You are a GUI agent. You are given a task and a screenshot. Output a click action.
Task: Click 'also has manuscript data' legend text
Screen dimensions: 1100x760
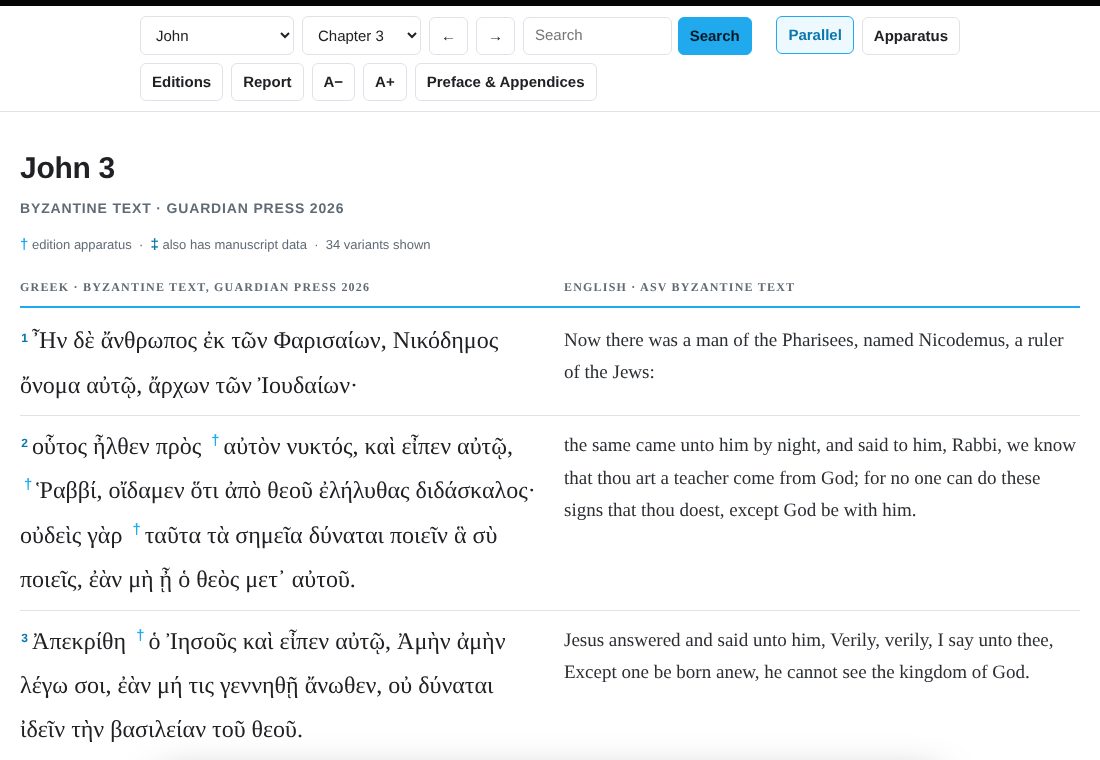click(234, 245)
